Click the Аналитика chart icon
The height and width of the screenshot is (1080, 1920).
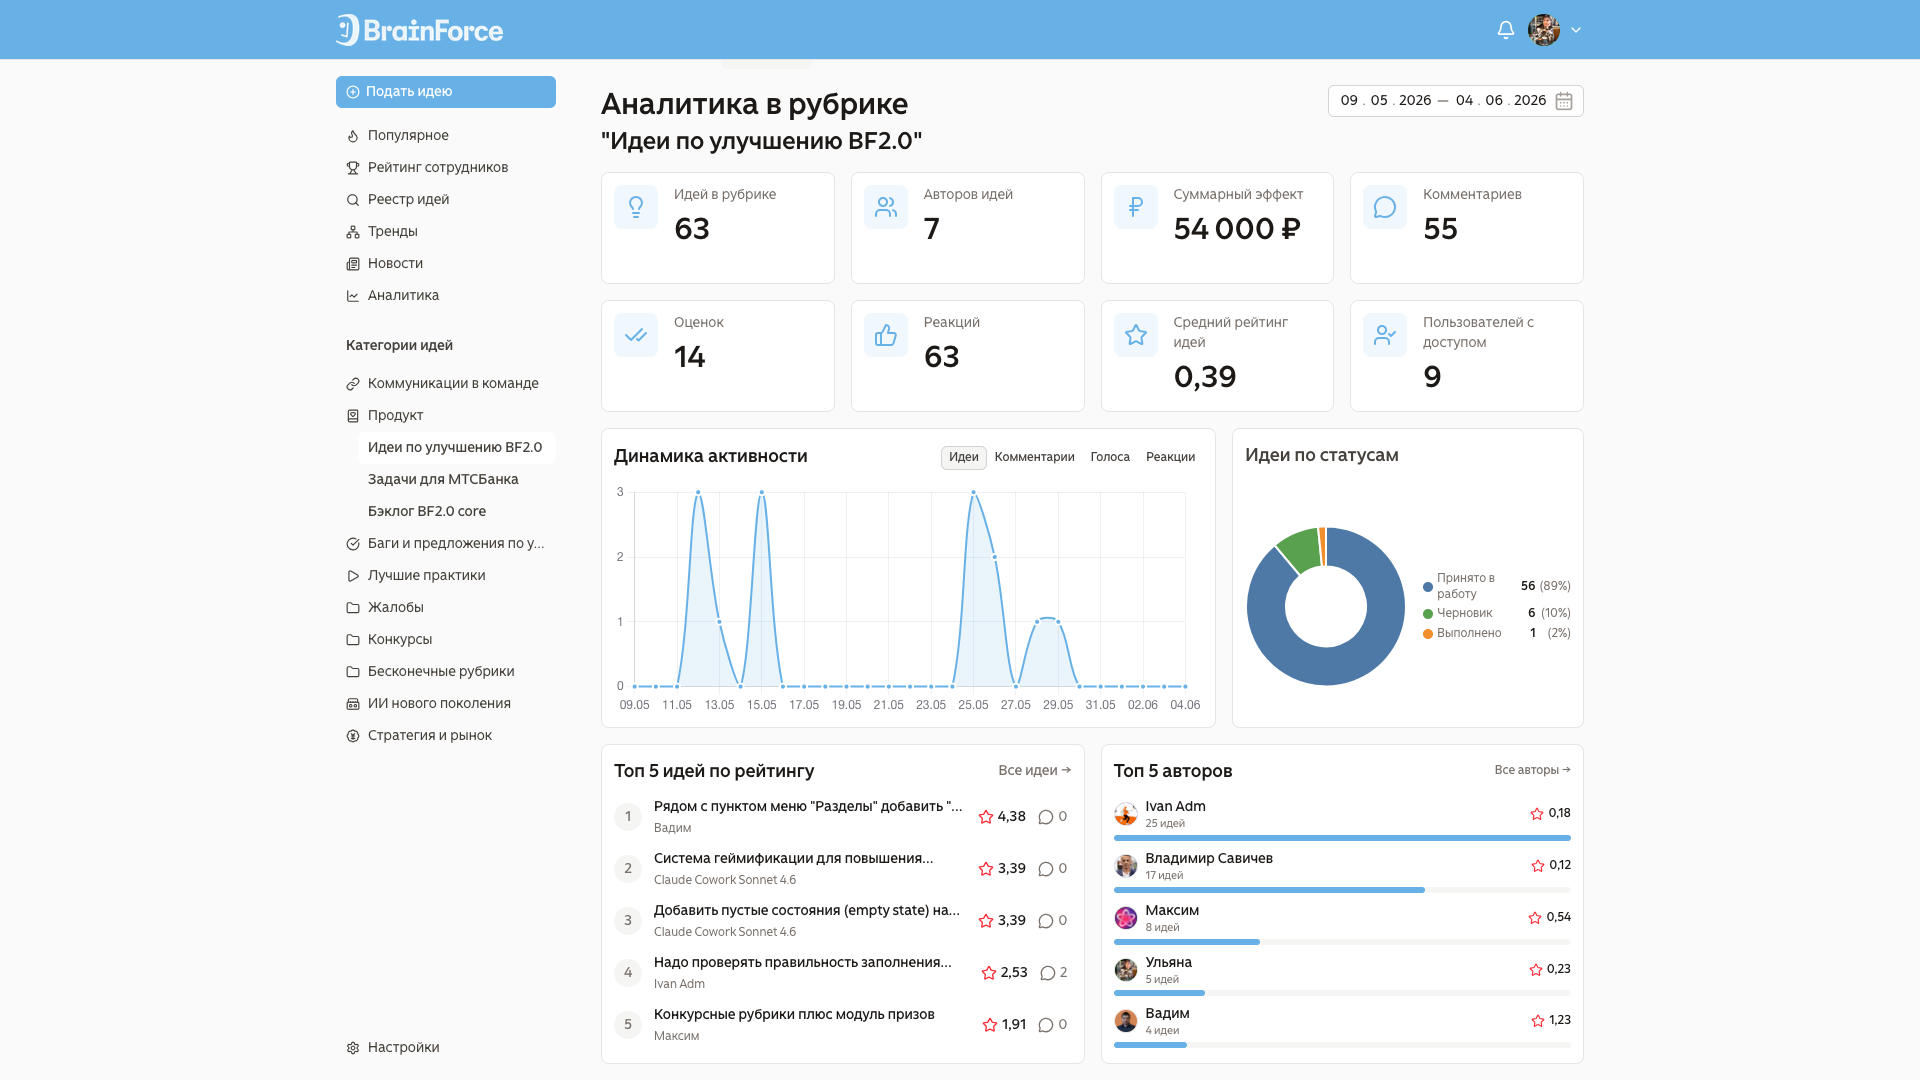[x=353, y=296]
